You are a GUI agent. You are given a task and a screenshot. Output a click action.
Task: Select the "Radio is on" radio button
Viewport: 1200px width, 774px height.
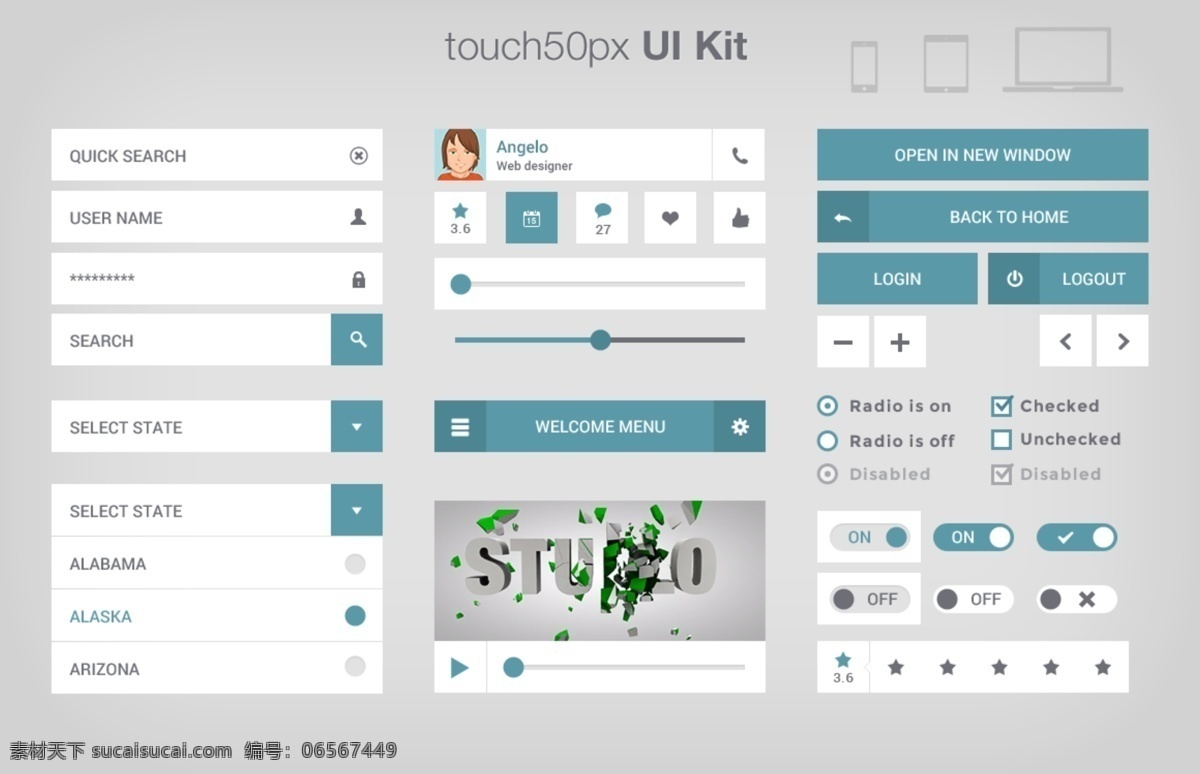pos(827,406)
